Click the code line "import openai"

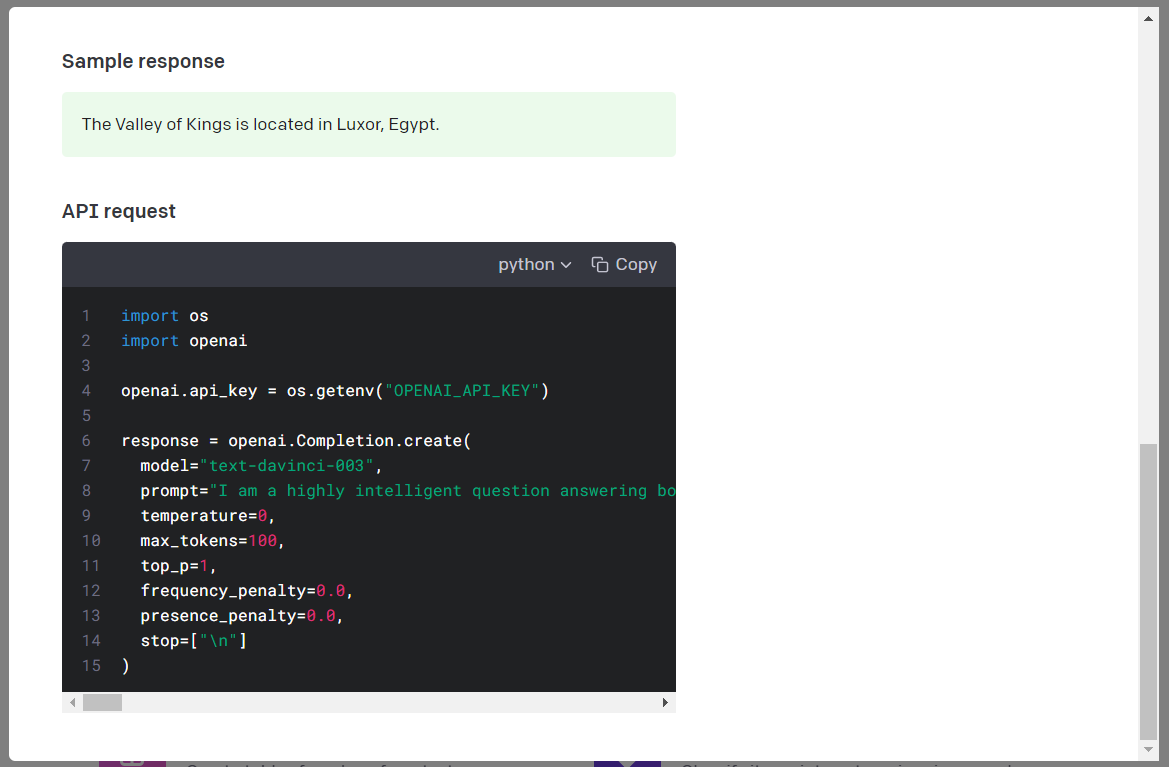point(184,341)
